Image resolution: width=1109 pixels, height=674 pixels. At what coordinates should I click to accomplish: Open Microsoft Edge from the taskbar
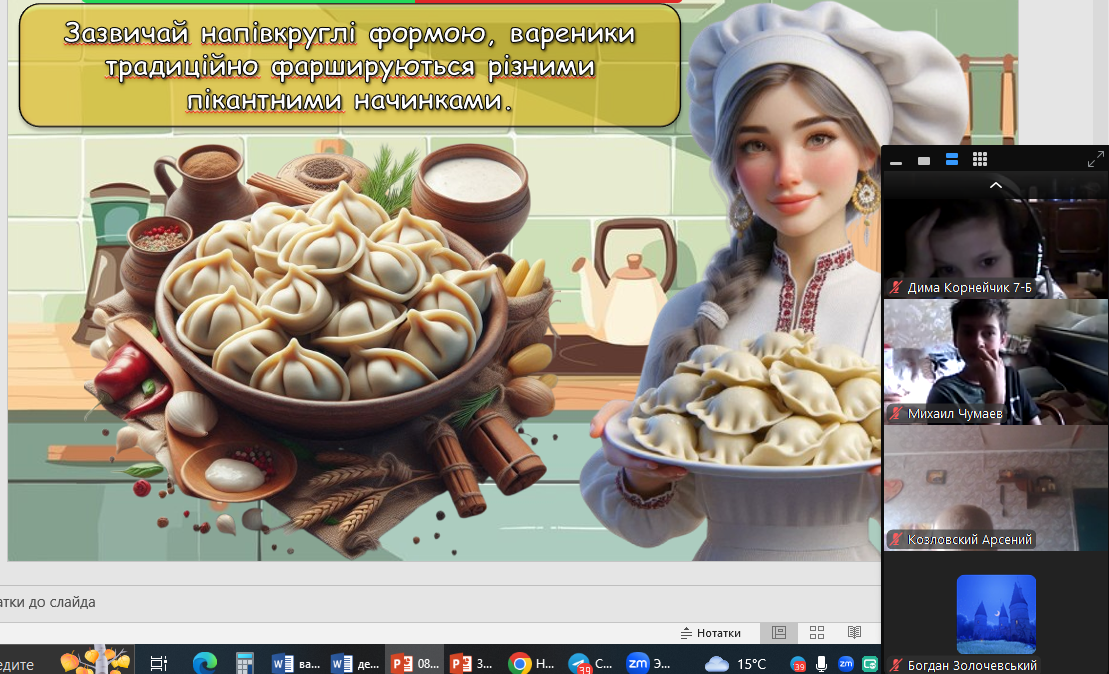click(x=205, y=662)
